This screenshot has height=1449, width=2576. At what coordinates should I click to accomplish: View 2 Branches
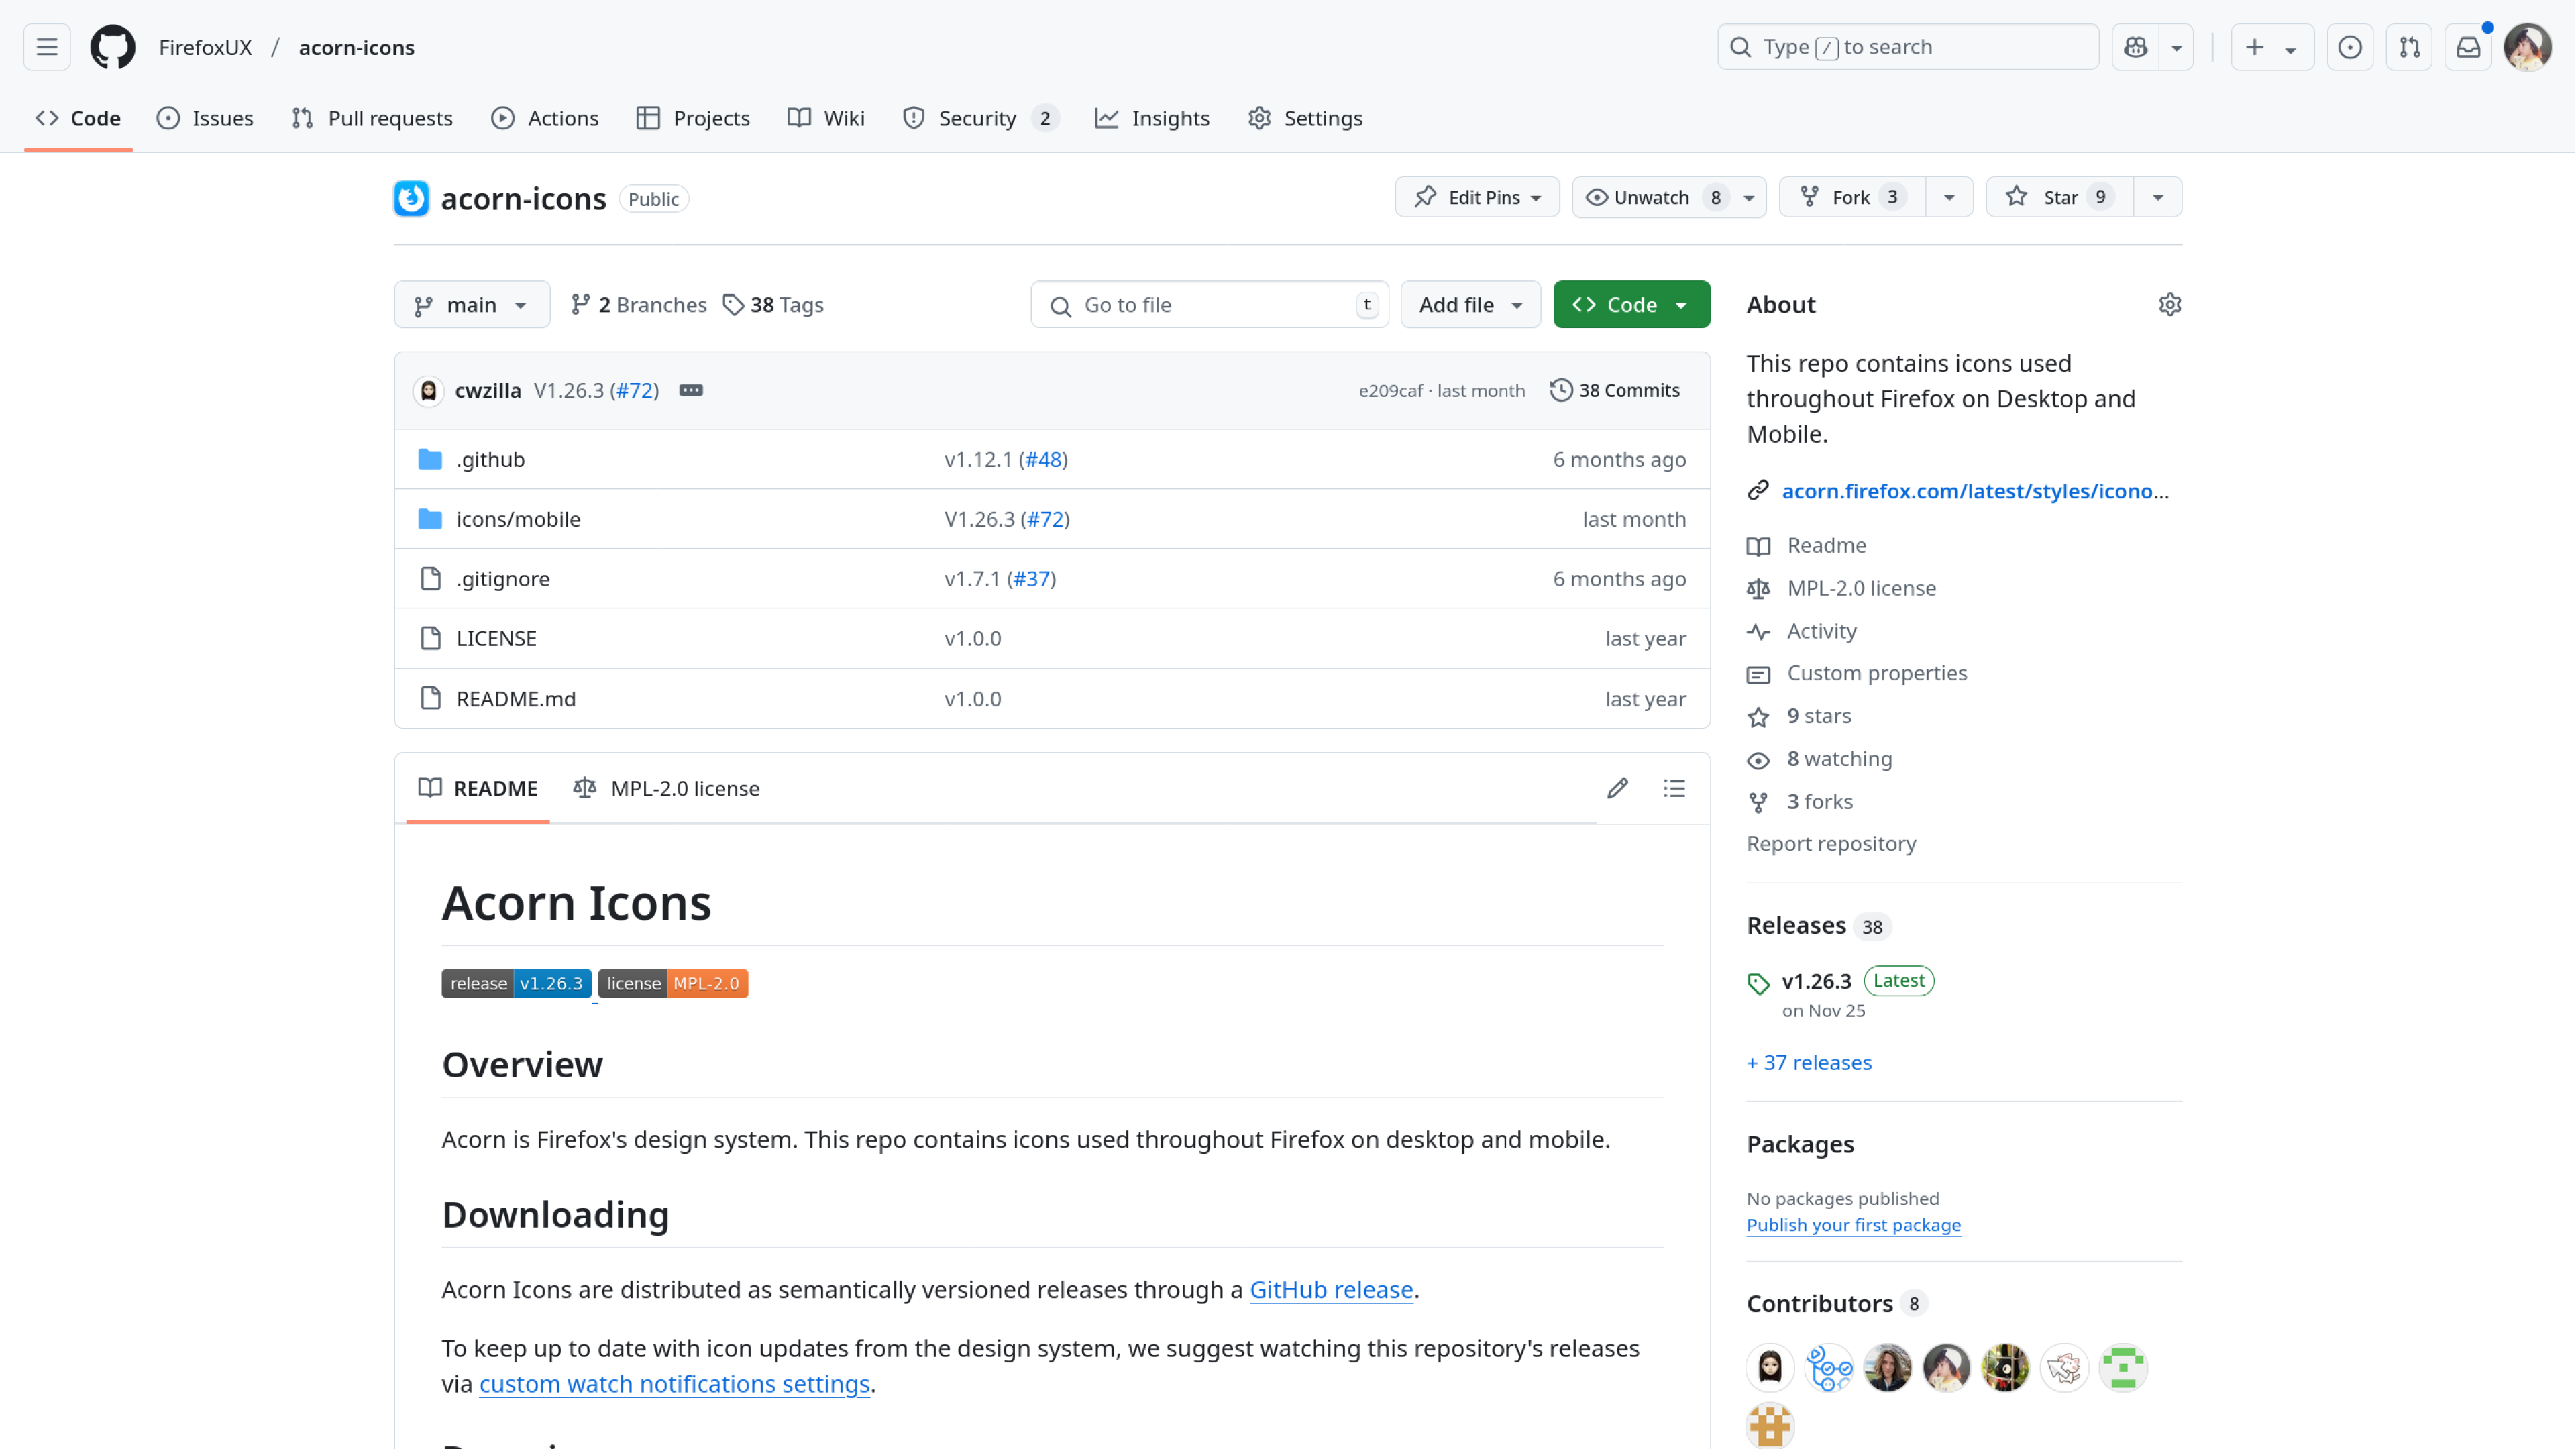click(x=638, y=305)
